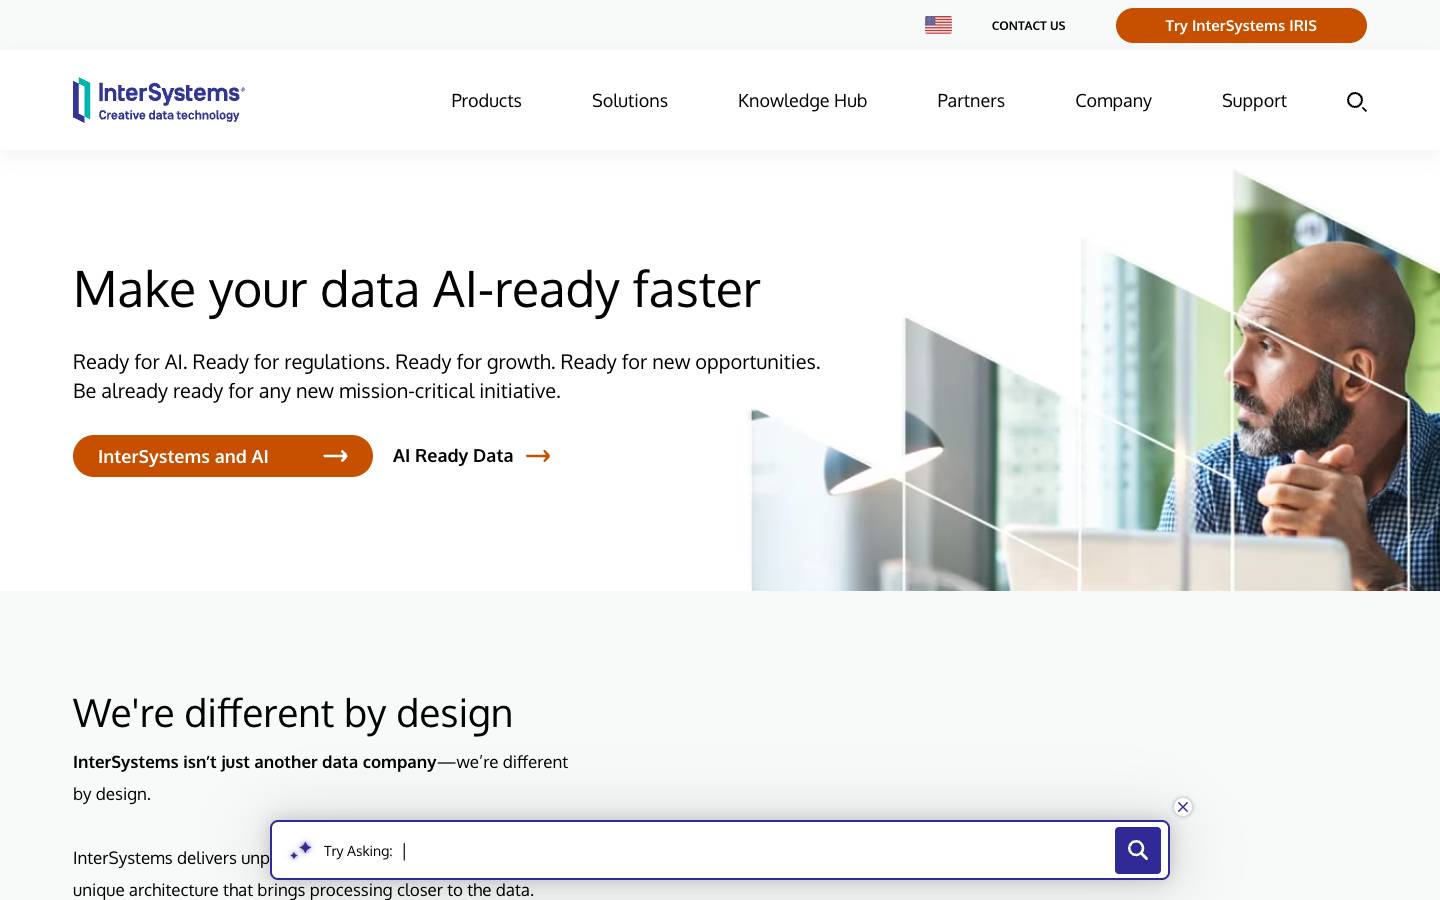Click the InterSystems and AI button
The height and width of the screenshot is (900, 1440).
[x=223, y=456]
